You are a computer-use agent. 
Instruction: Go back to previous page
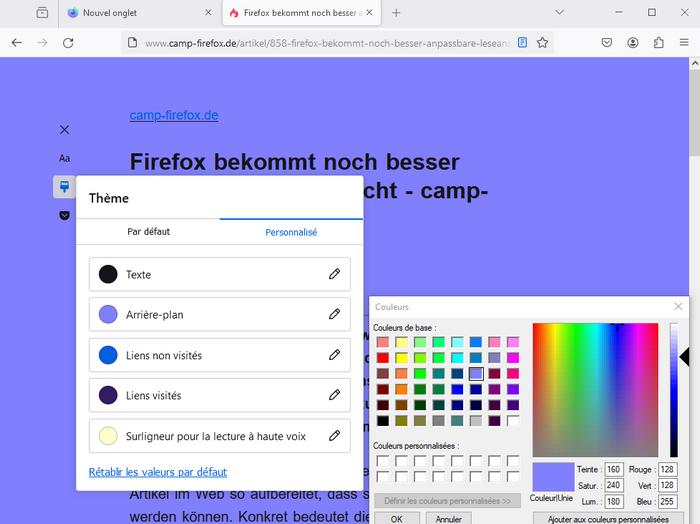click(17, 43)
